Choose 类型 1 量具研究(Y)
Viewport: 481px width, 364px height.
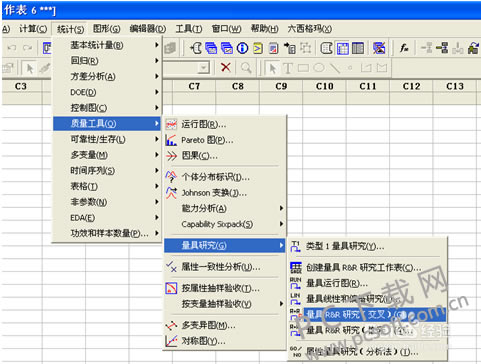[367, 247]
